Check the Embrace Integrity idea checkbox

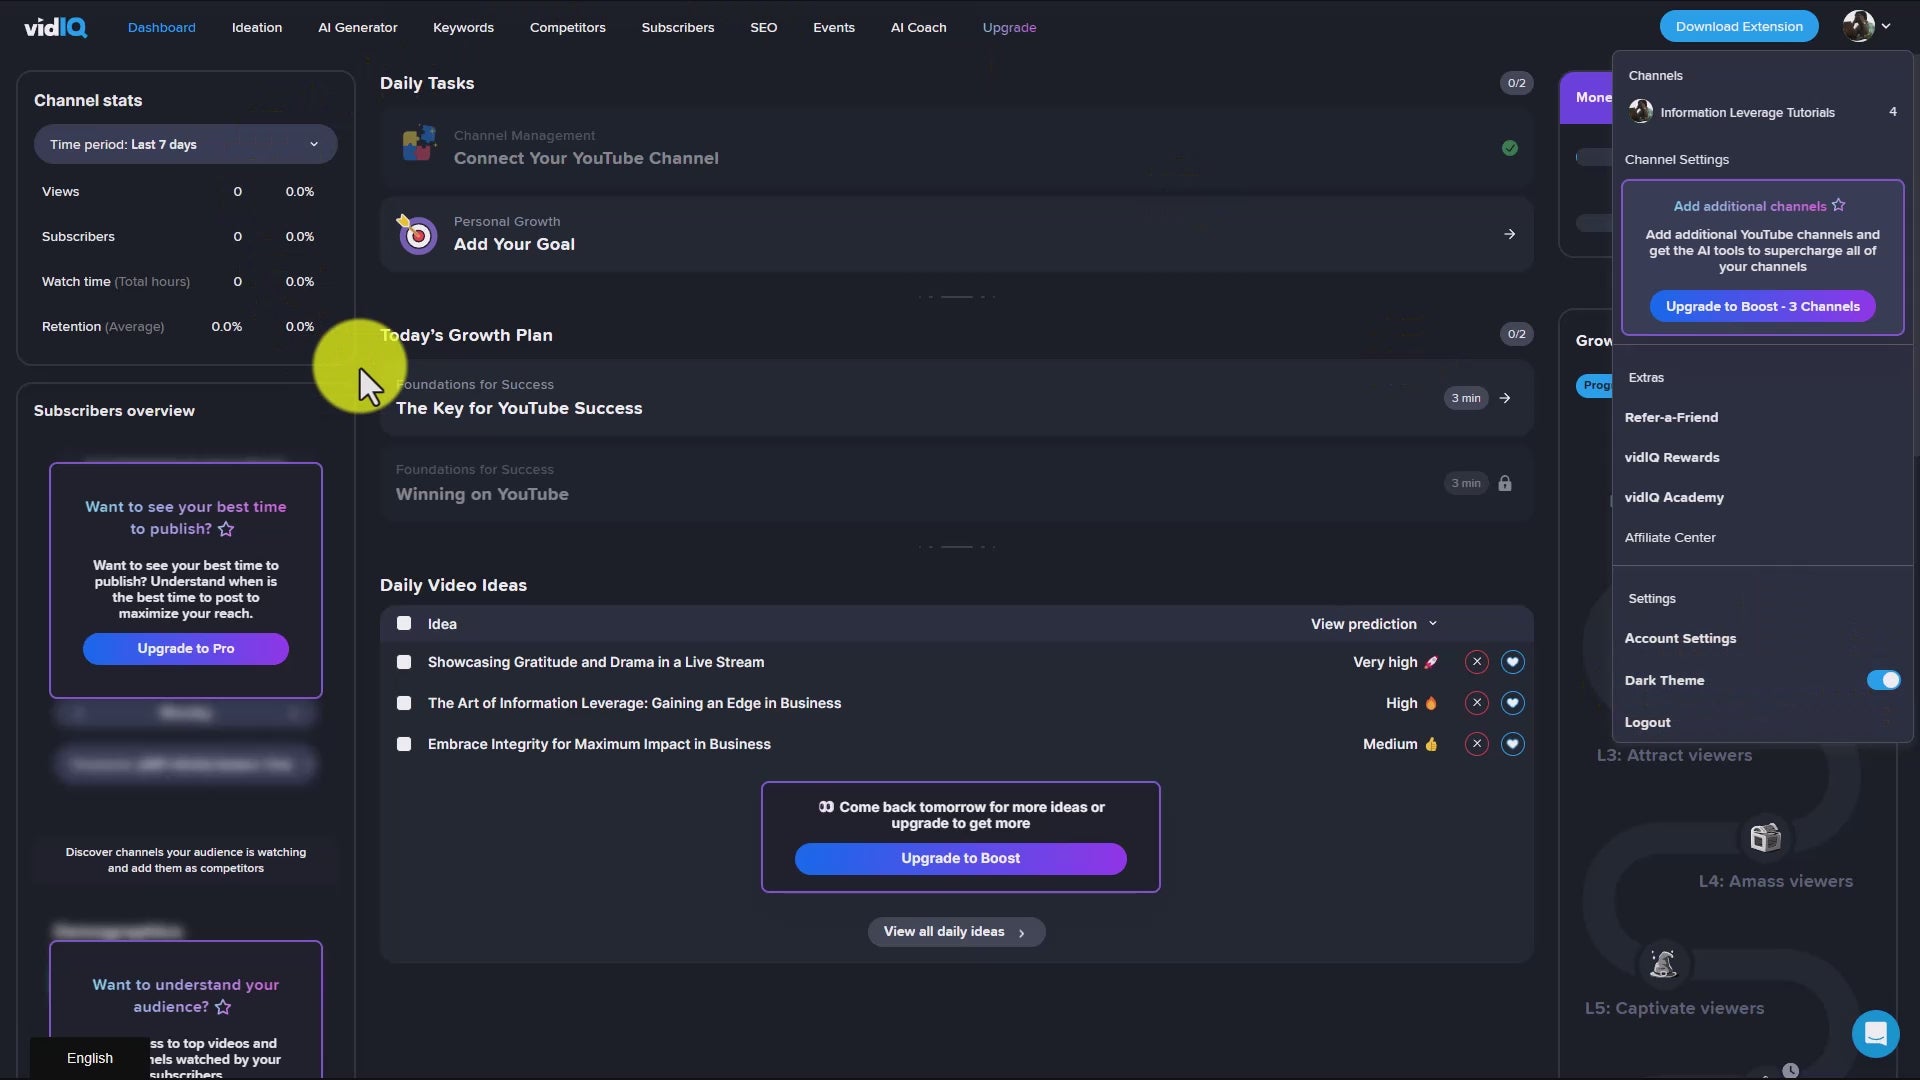[404, 743]
